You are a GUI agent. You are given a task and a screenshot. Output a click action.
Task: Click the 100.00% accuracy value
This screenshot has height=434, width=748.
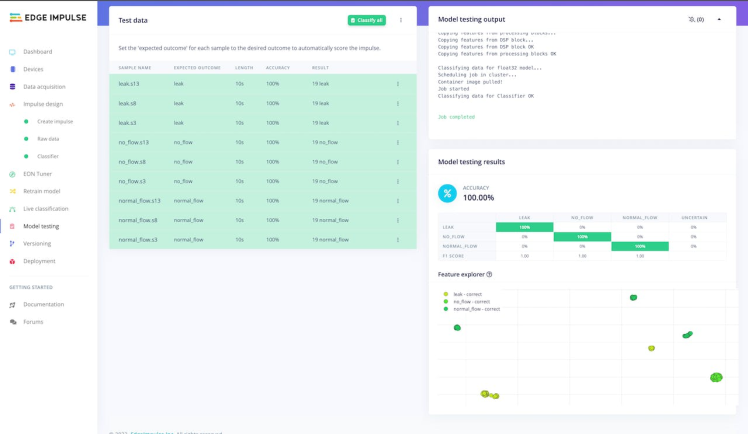pyautogui.click(x=478, y=197)
